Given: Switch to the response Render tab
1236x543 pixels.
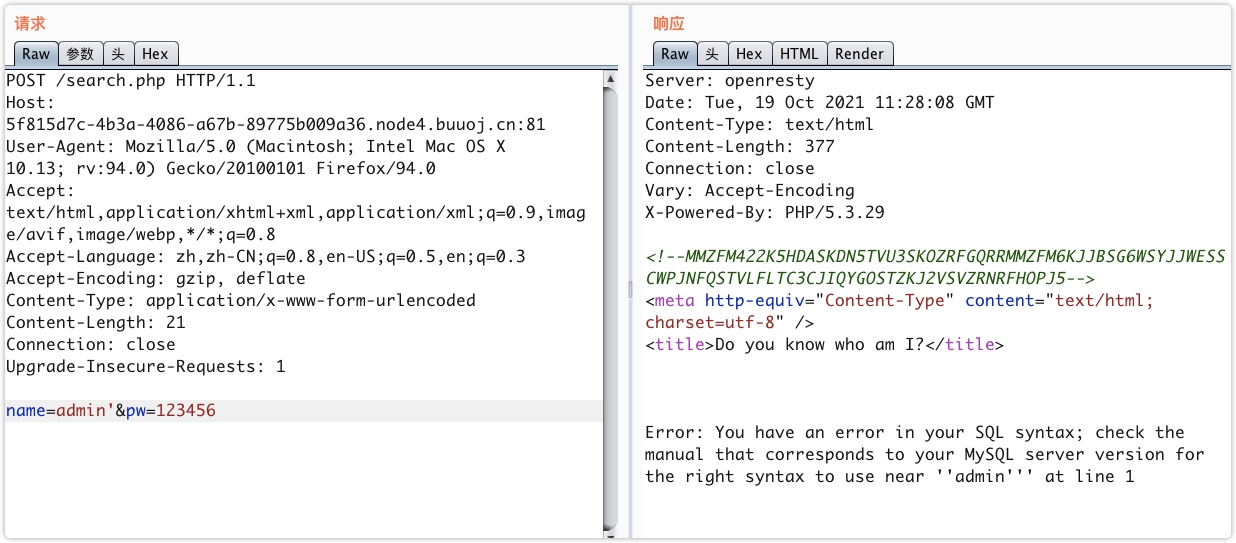Looking at the screenshot, I should [x=859, y=54].
